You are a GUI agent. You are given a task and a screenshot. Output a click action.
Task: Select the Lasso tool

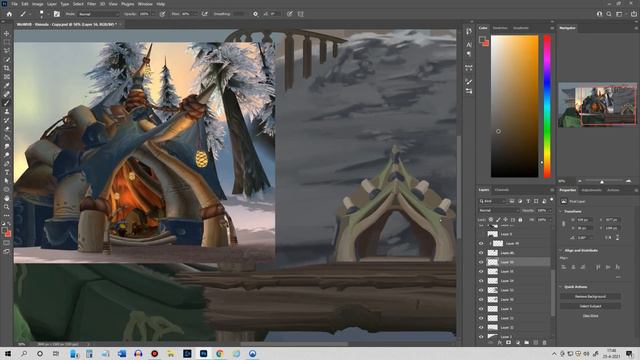(7, 51)
